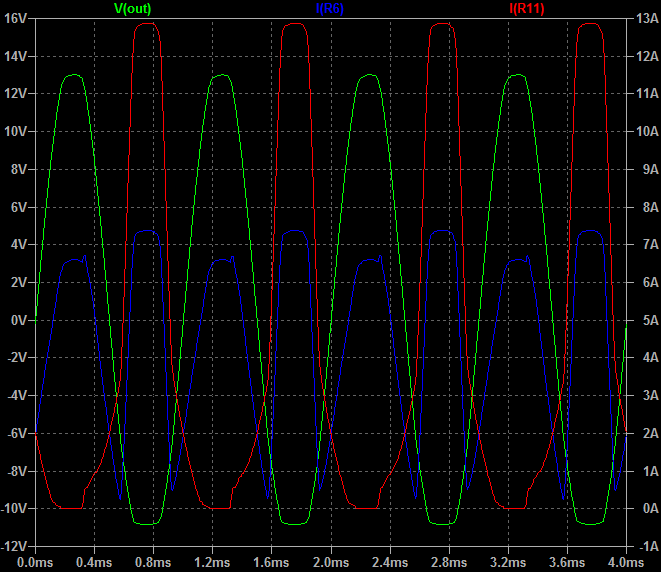
Task: Click the 3.6ms time axis label
Action: tap(567, 562)
